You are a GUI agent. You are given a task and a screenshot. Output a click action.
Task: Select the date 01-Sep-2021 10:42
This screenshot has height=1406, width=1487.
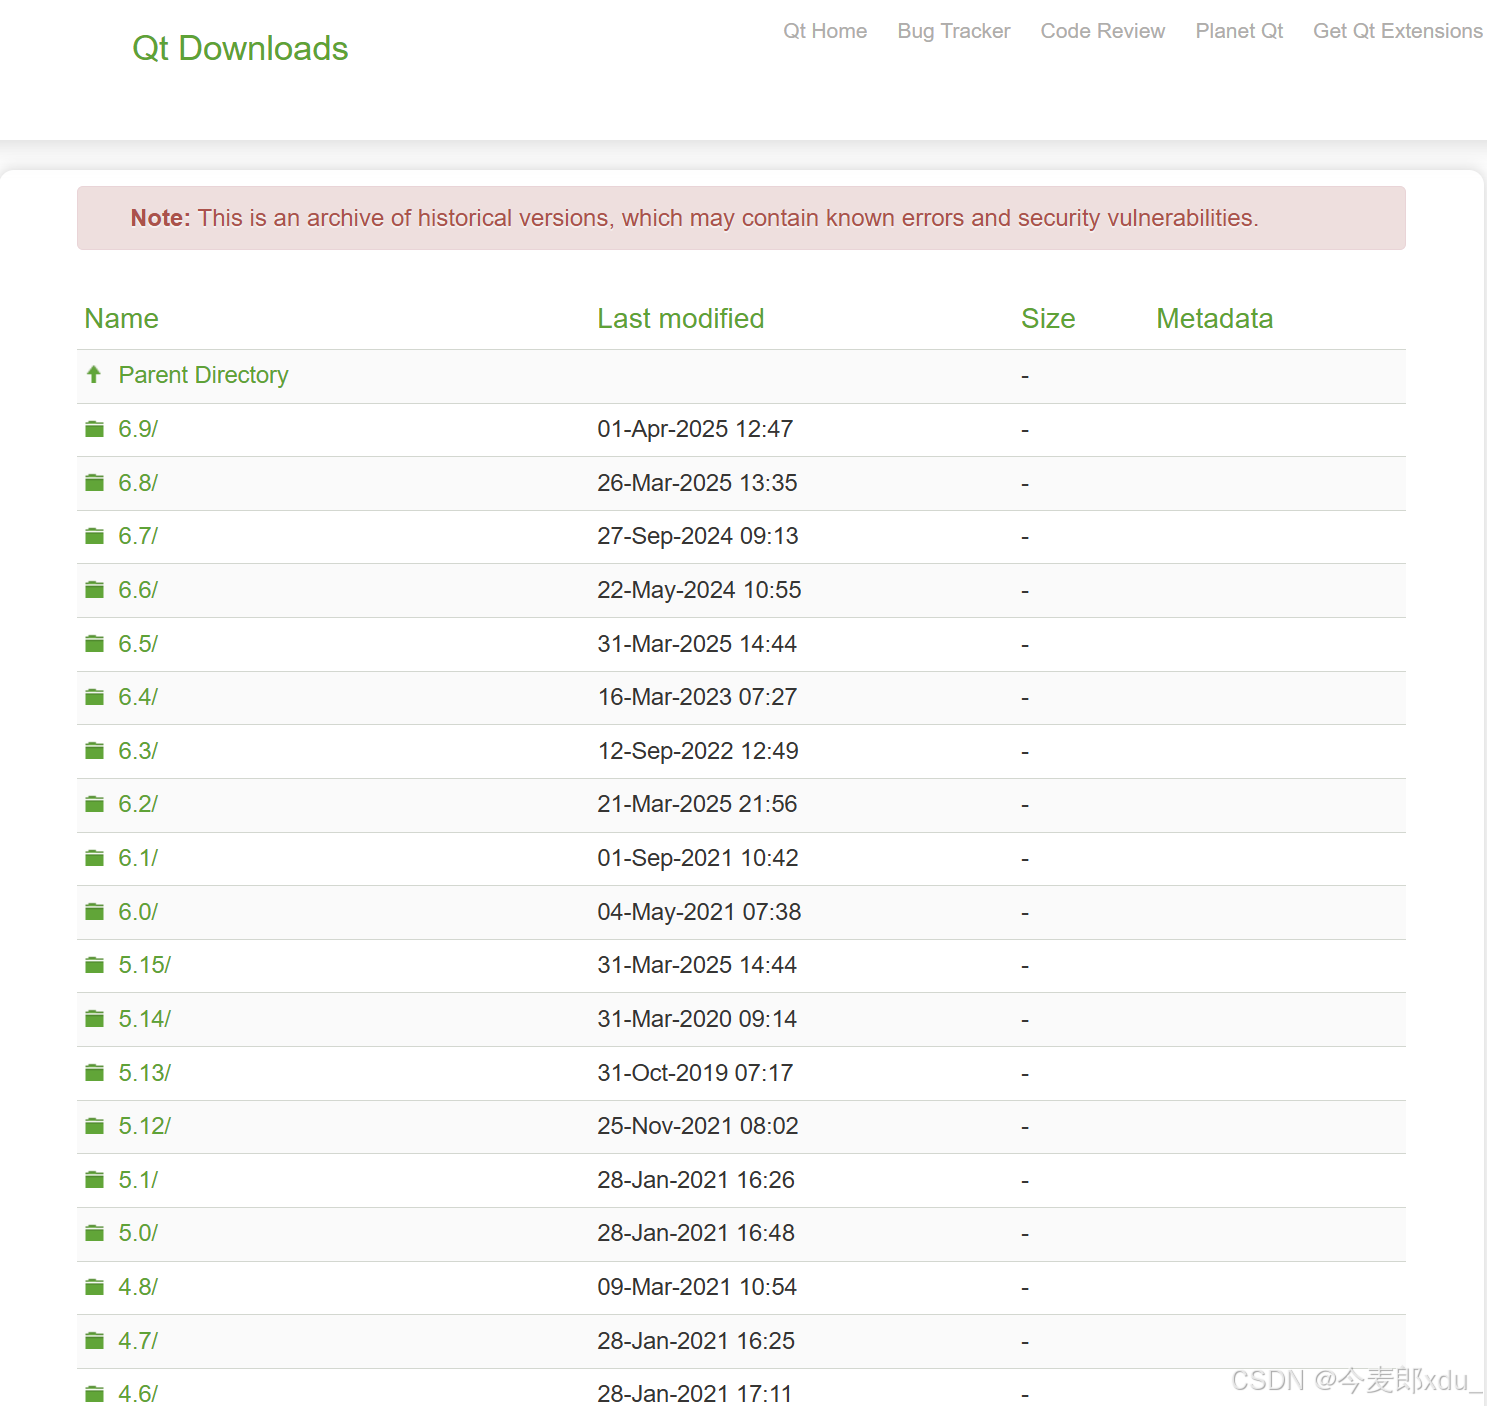pos(698,858)
